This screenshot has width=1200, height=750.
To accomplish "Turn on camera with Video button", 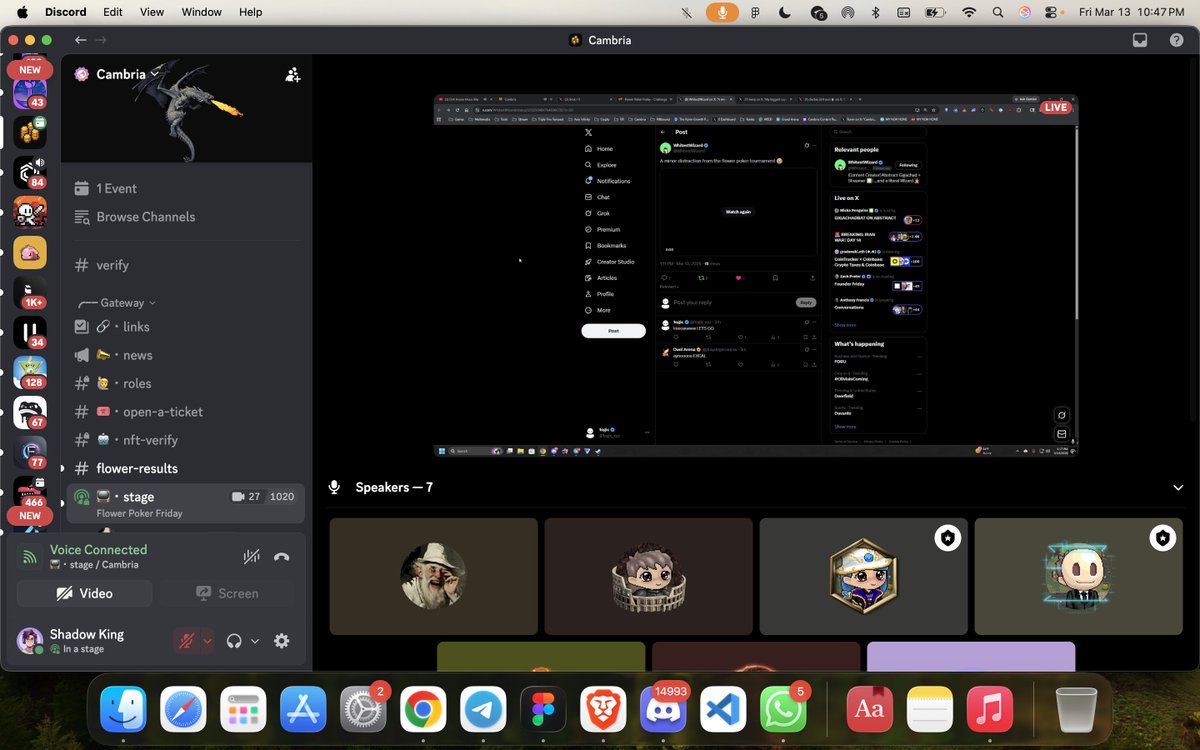I will (85, 593).
